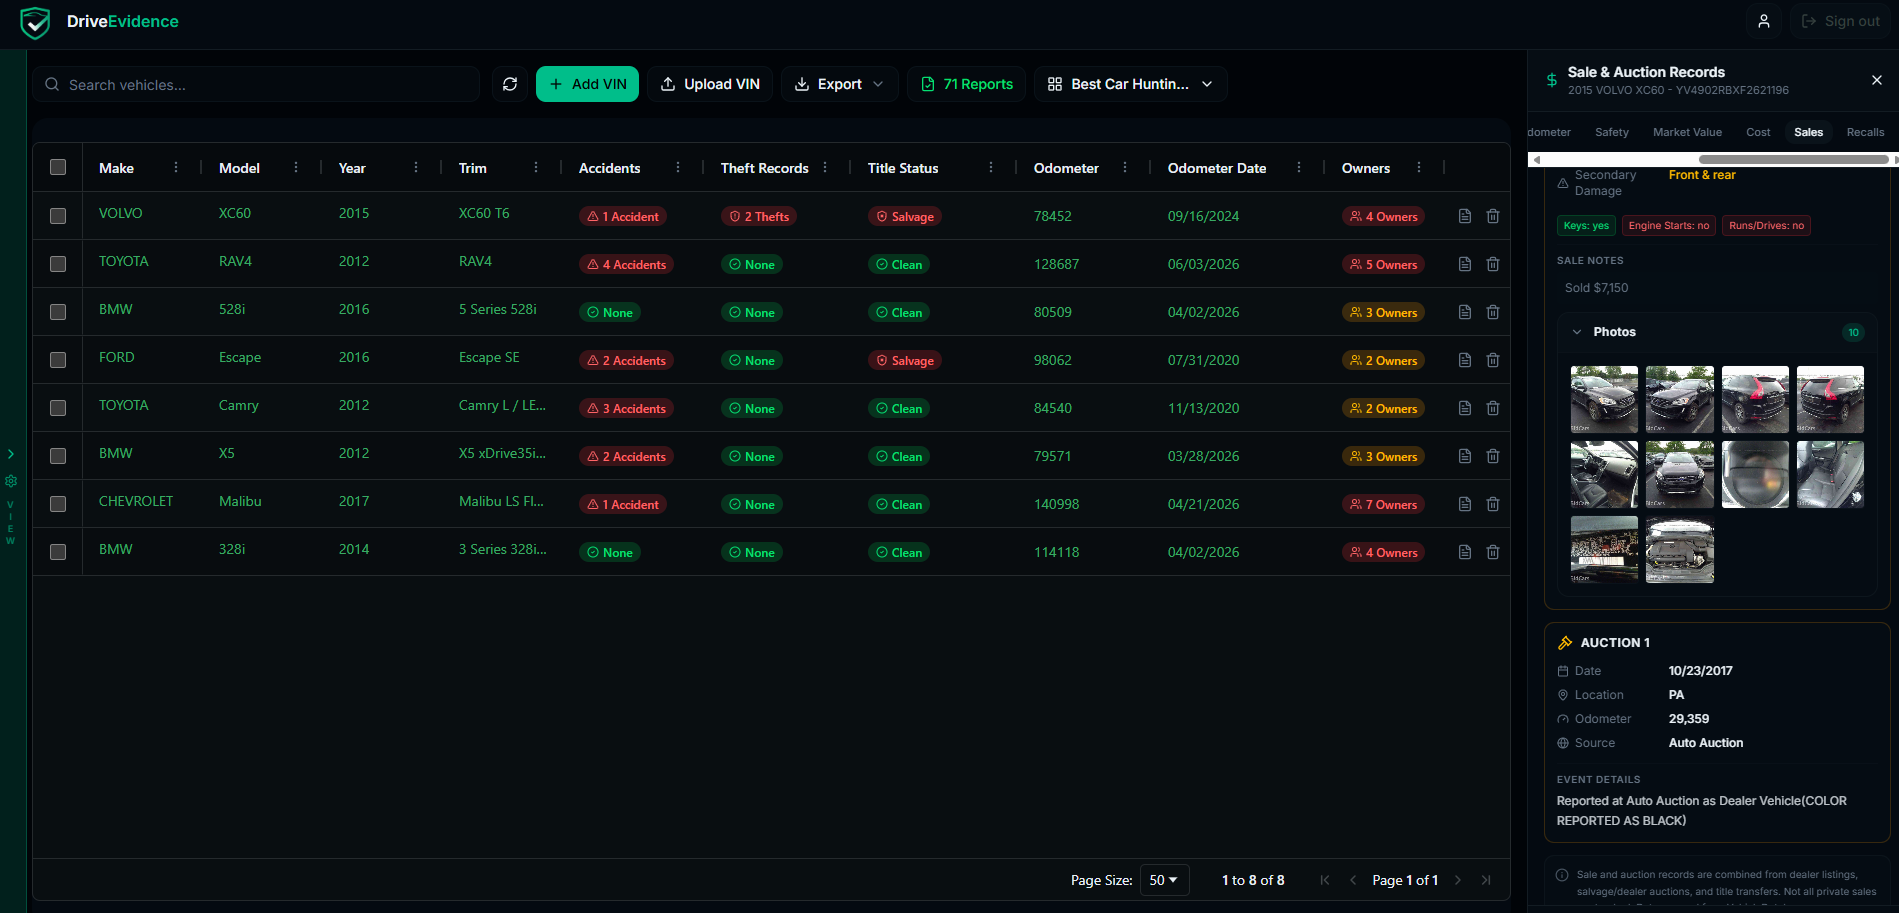Open report document for VOLVO XC60 row
Image resolution: width=1899 pixels, height=913 pixels.
click(1465, 216)
